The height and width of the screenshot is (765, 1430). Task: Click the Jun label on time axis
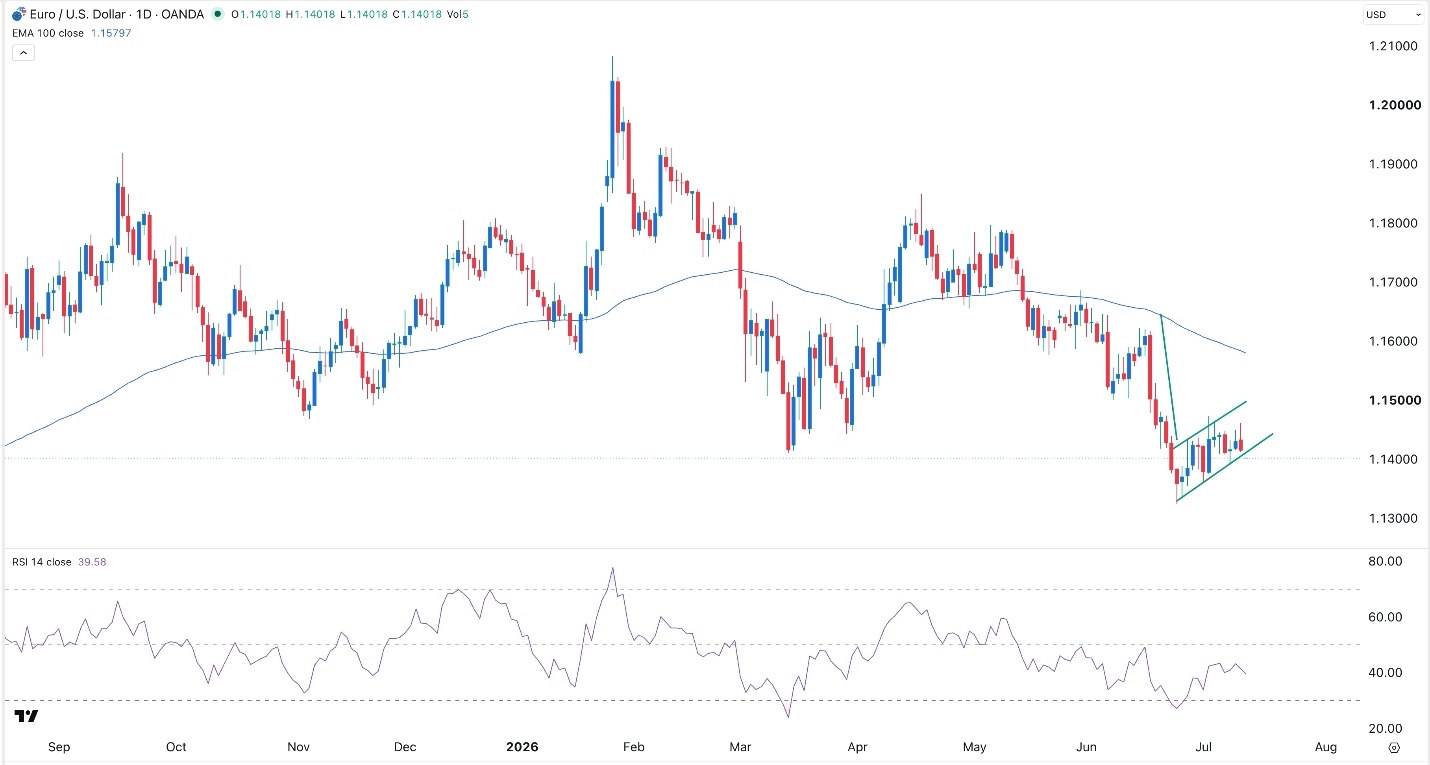point(1088,747)
